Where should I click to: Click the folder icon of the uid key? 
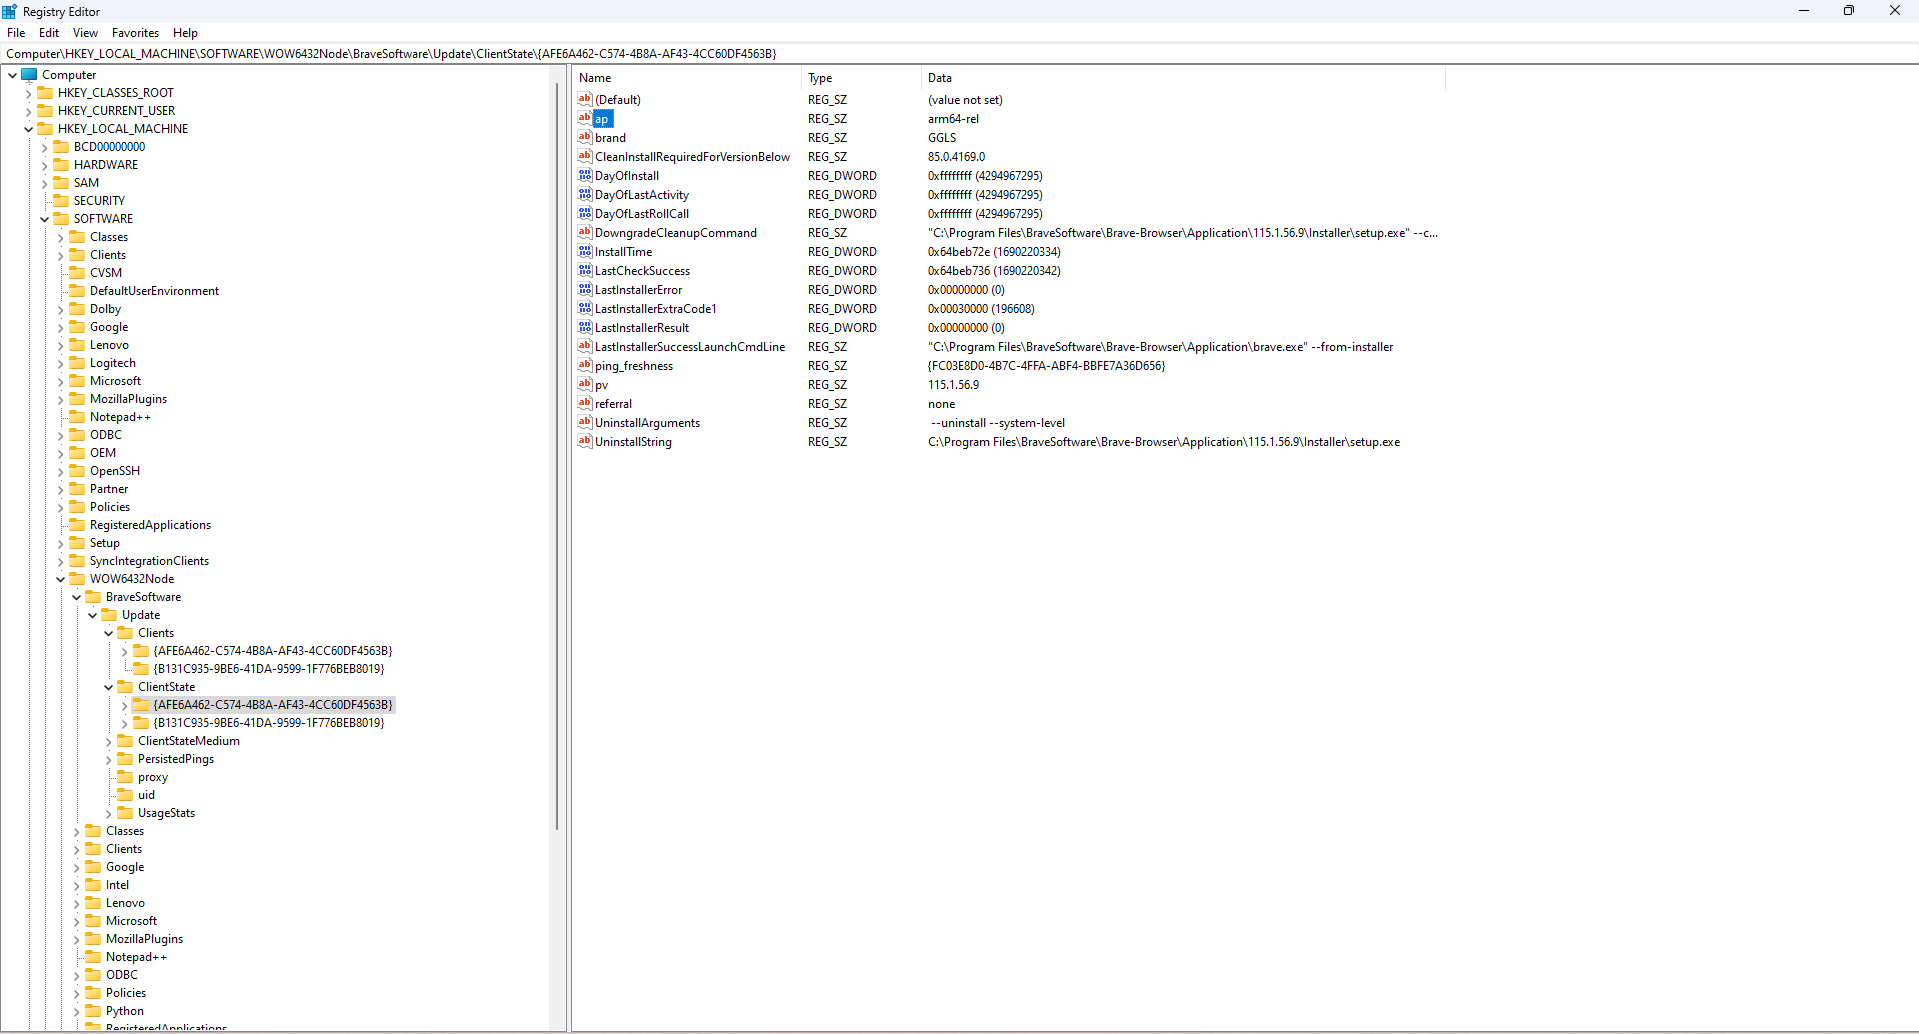(x=125, y=795)
